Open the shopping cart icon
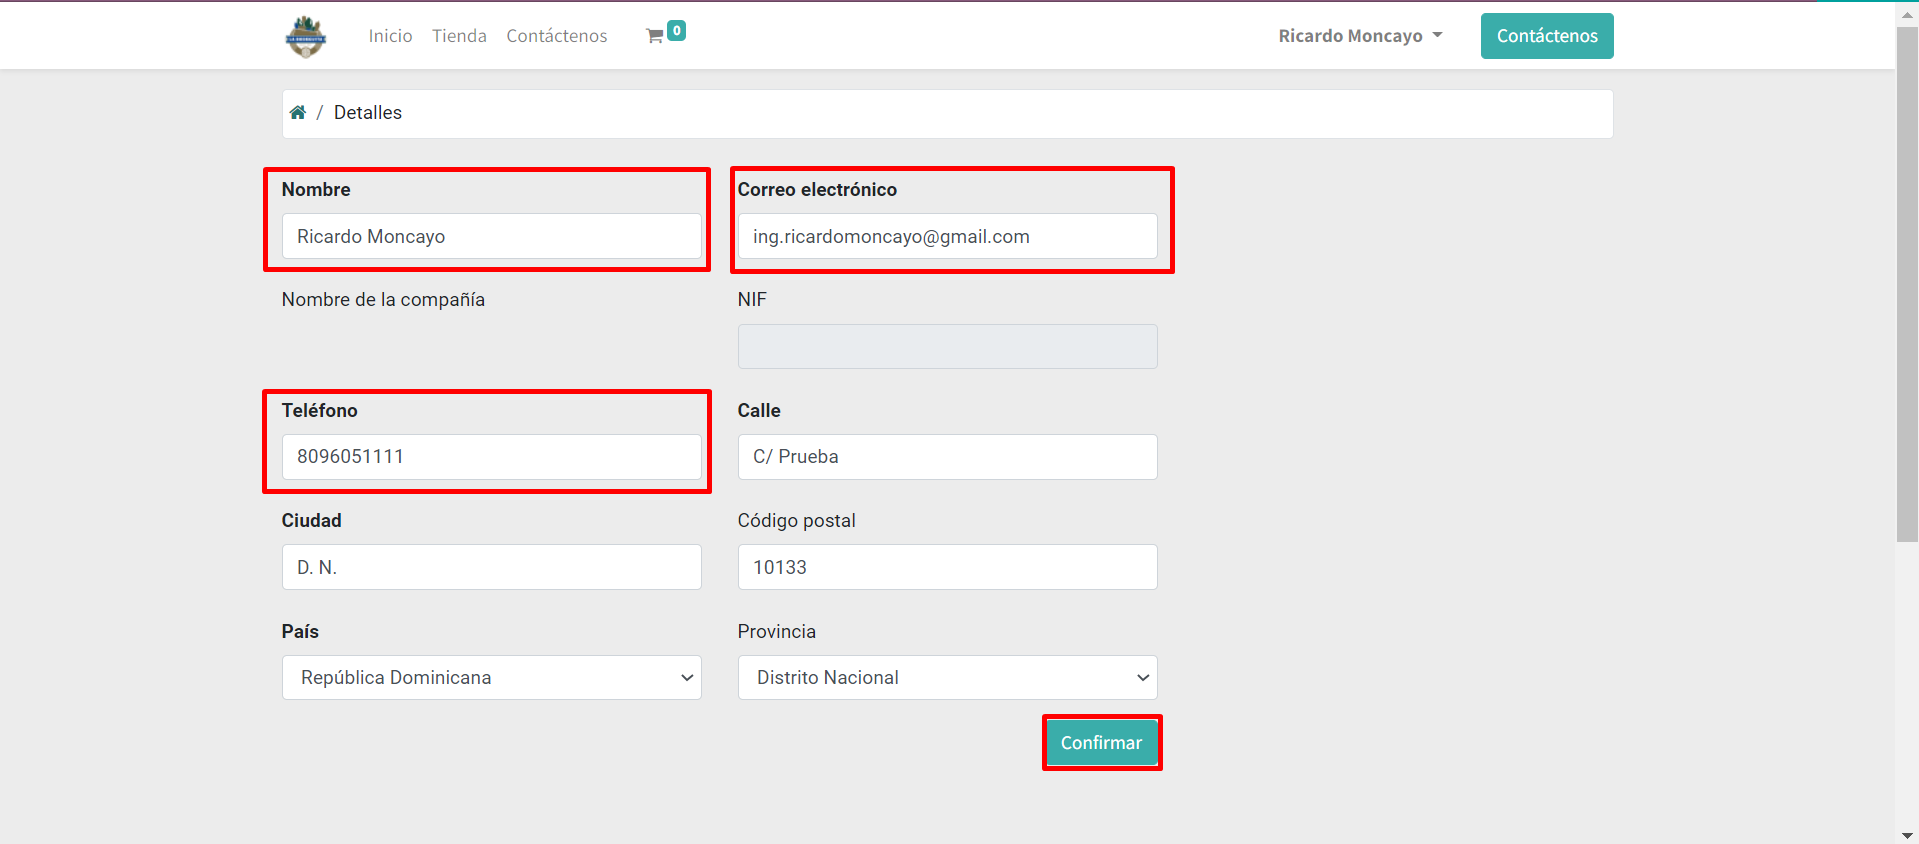1919x844 pixels. point(655,36)
